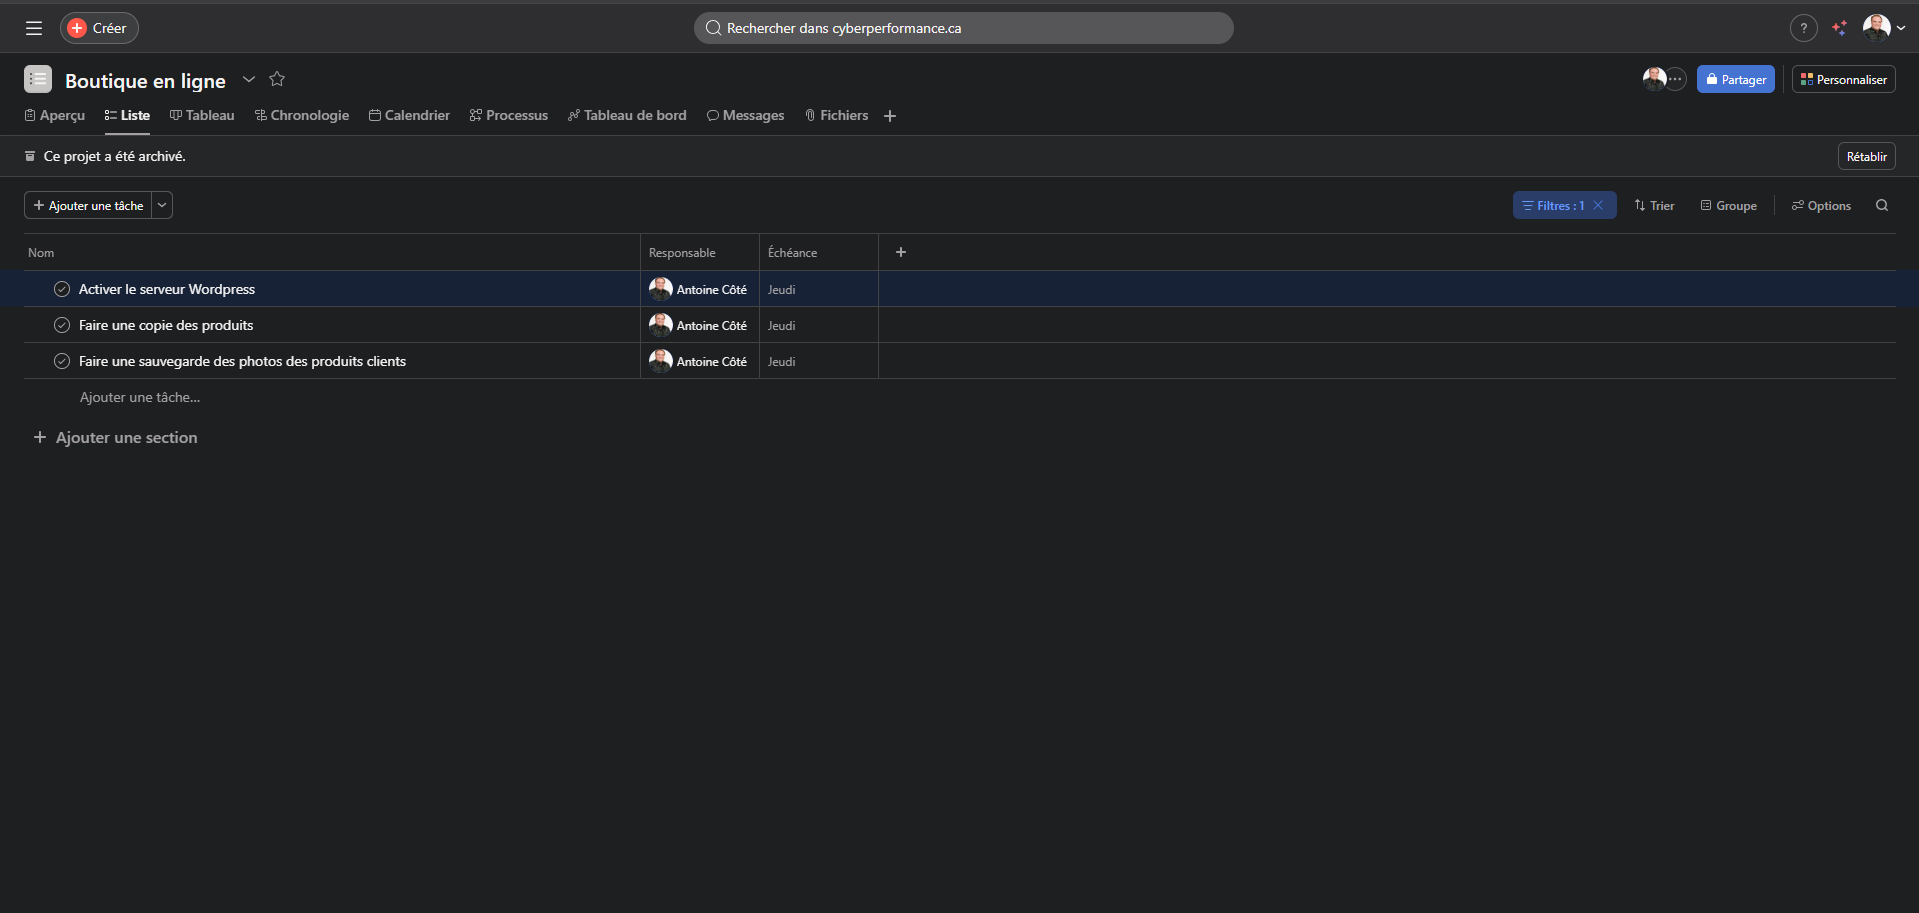Click the project list icon beside Boutique en ligne
Image resolution: width=1919 pixels, height=913 pixels.
pos(38,79)
